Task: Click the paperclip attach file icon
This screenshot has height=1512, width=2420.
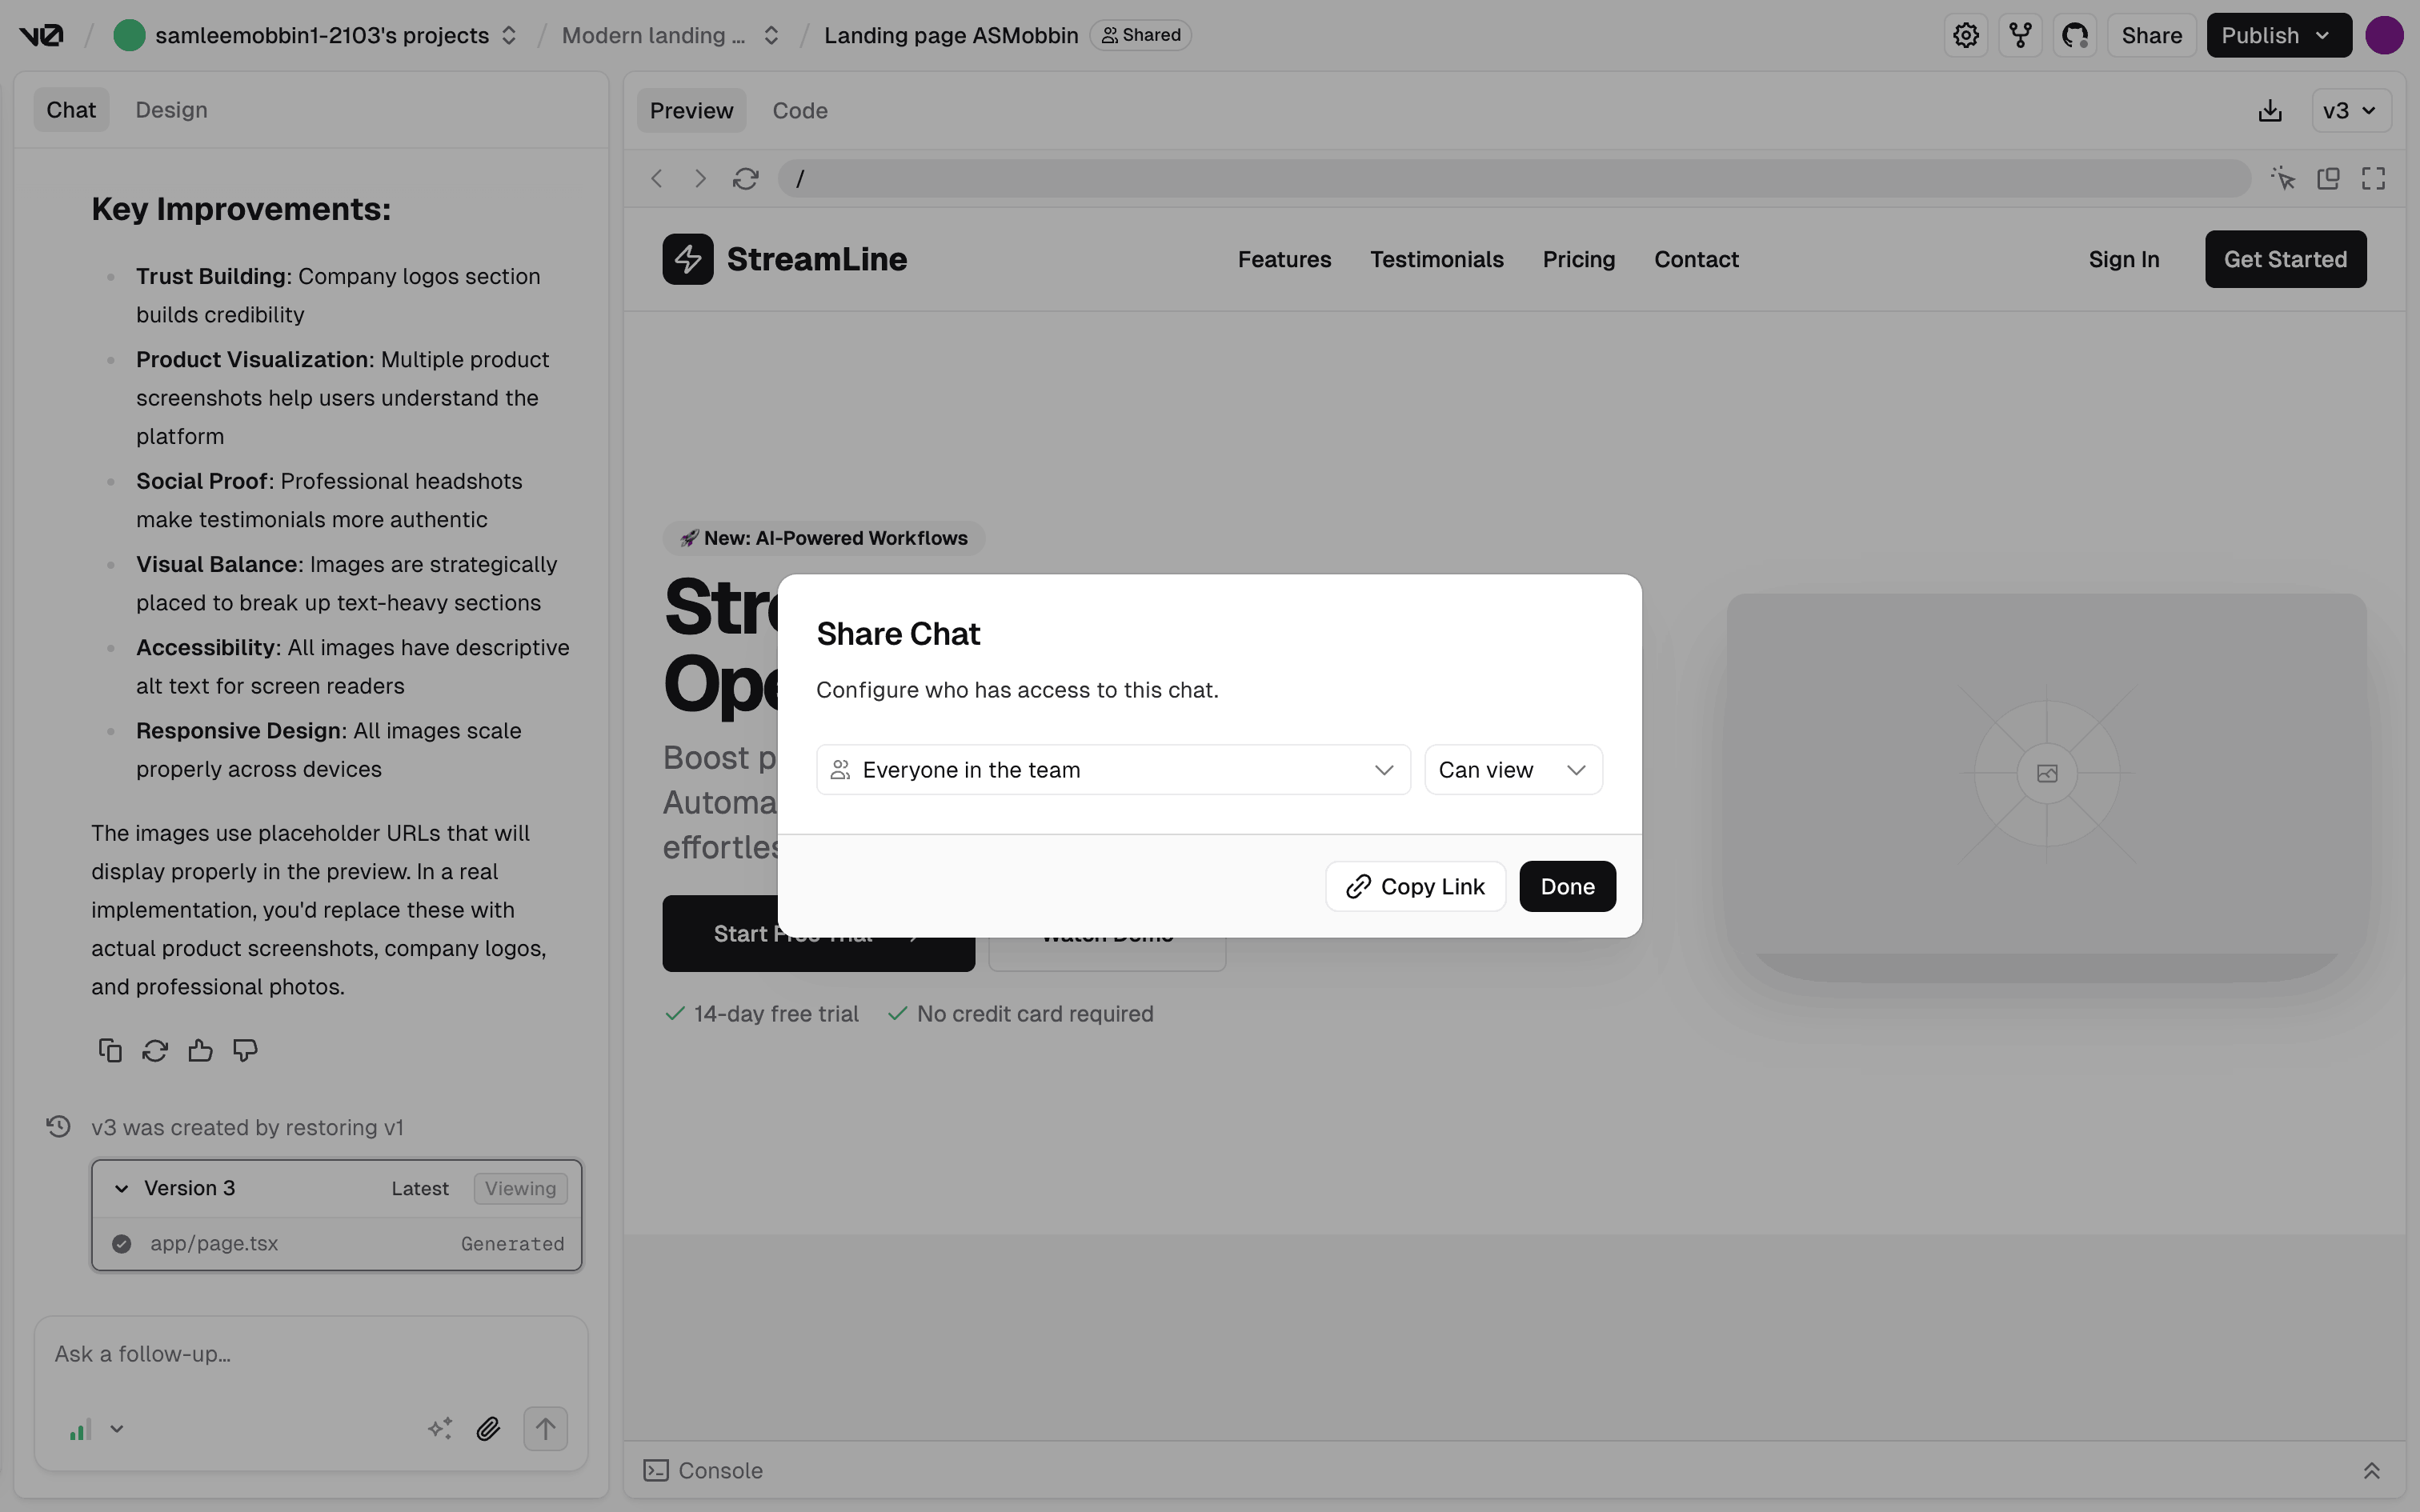Action: coord(488,1429)
